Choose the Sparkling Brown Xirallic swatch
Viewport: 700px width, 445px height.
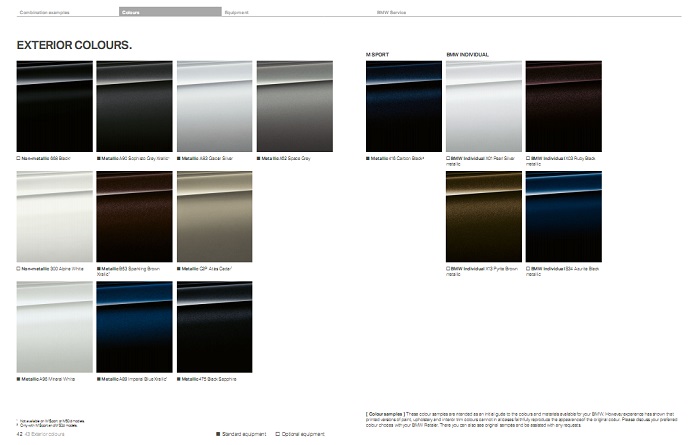coord(134,216)
